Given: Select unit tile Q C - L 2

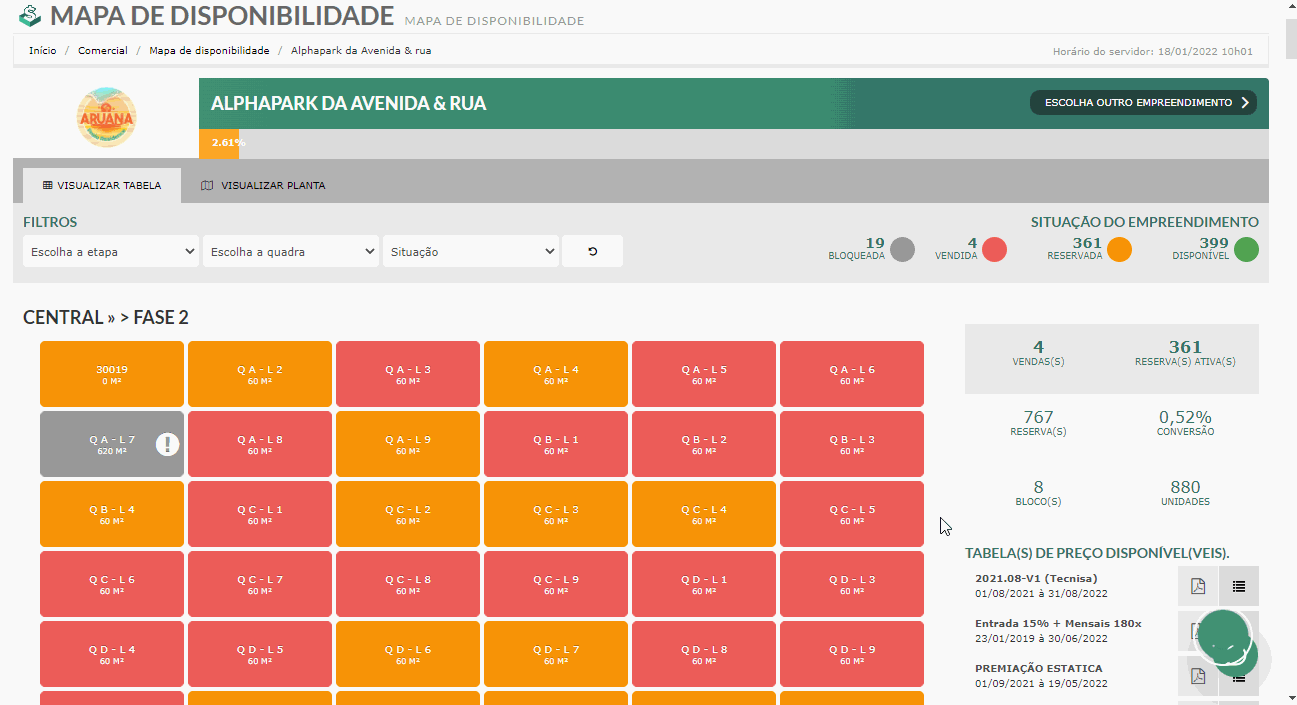Looking at the screenshot, I should coord(408,514).
